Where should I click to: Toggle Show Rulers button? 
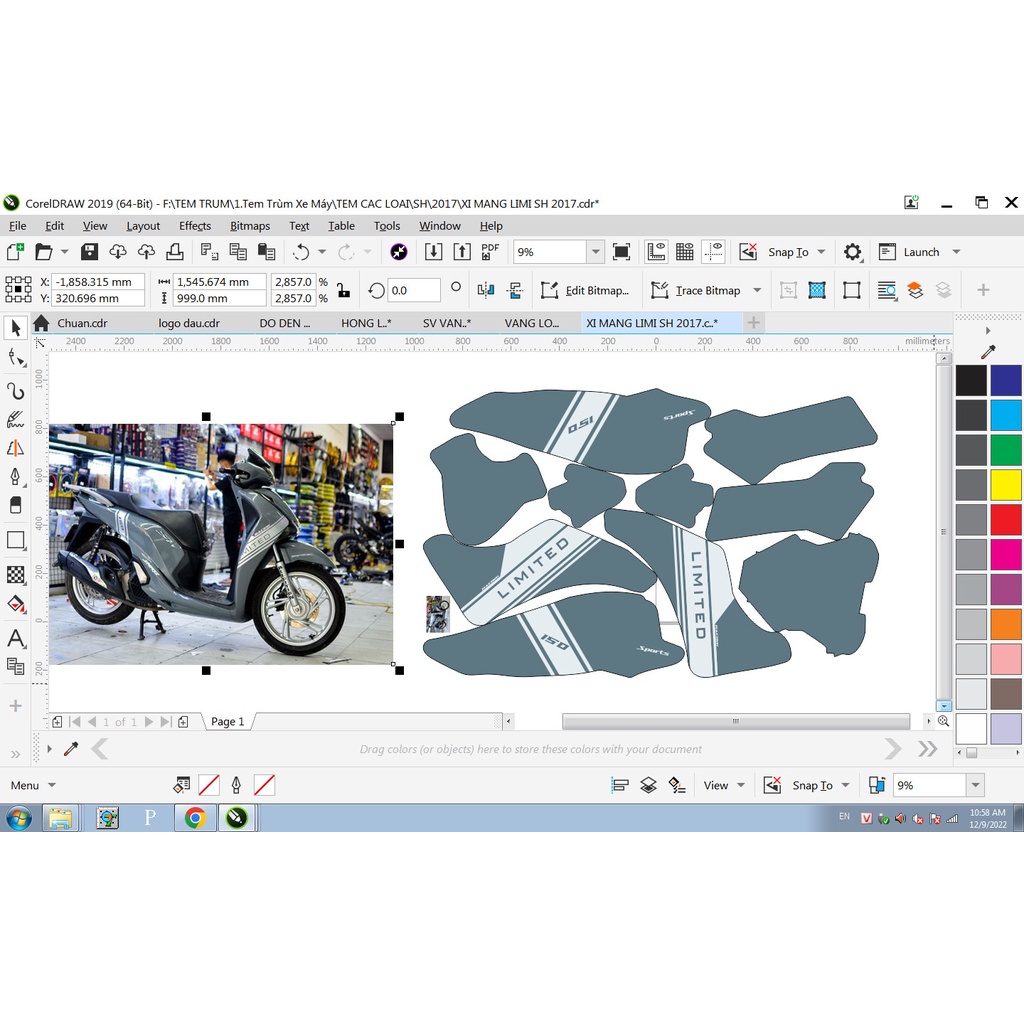click(656, 252)
